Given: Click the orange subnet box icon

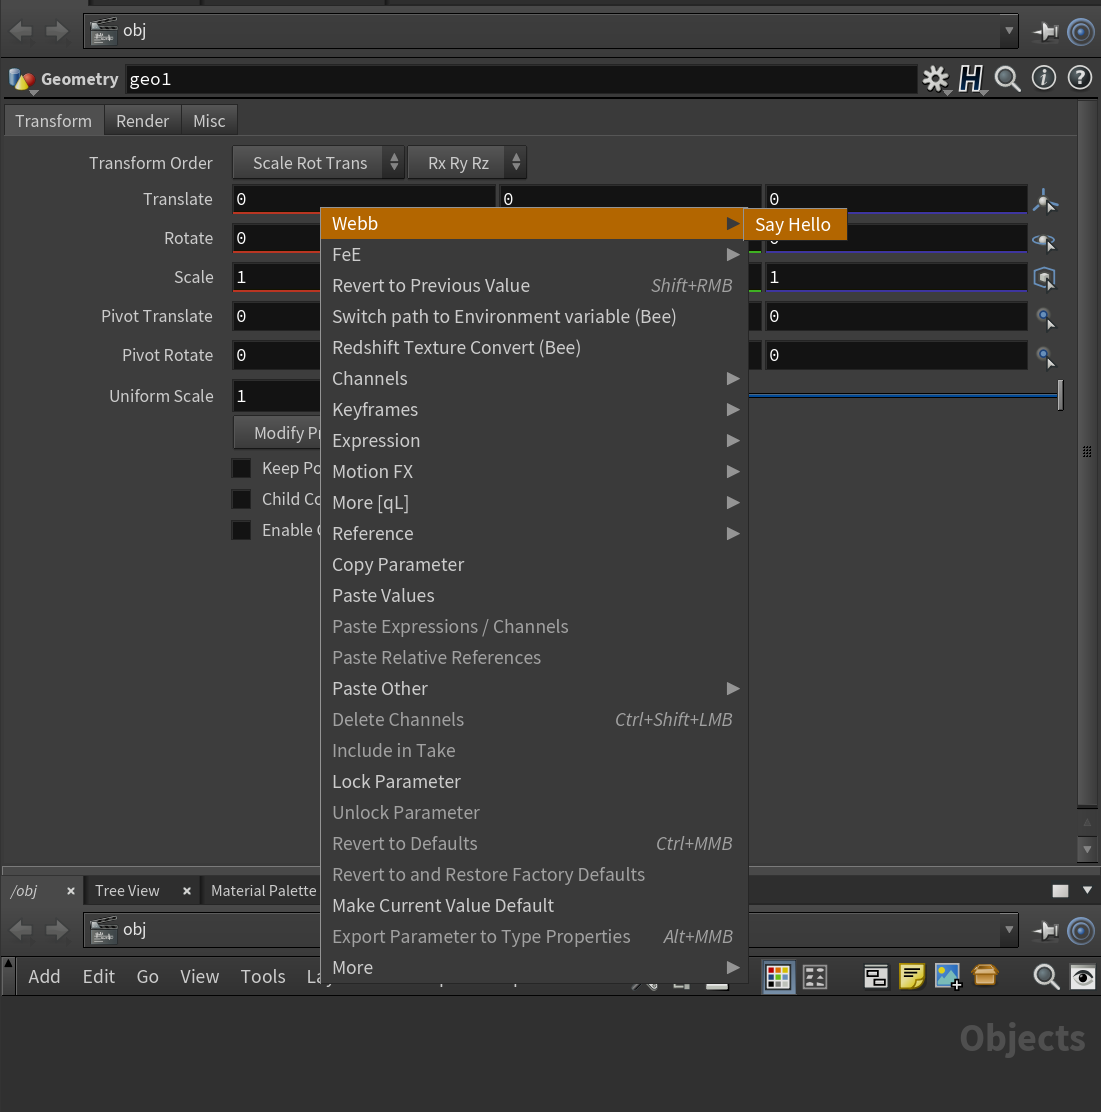Looking at the screenshot, I should (985, 976).
